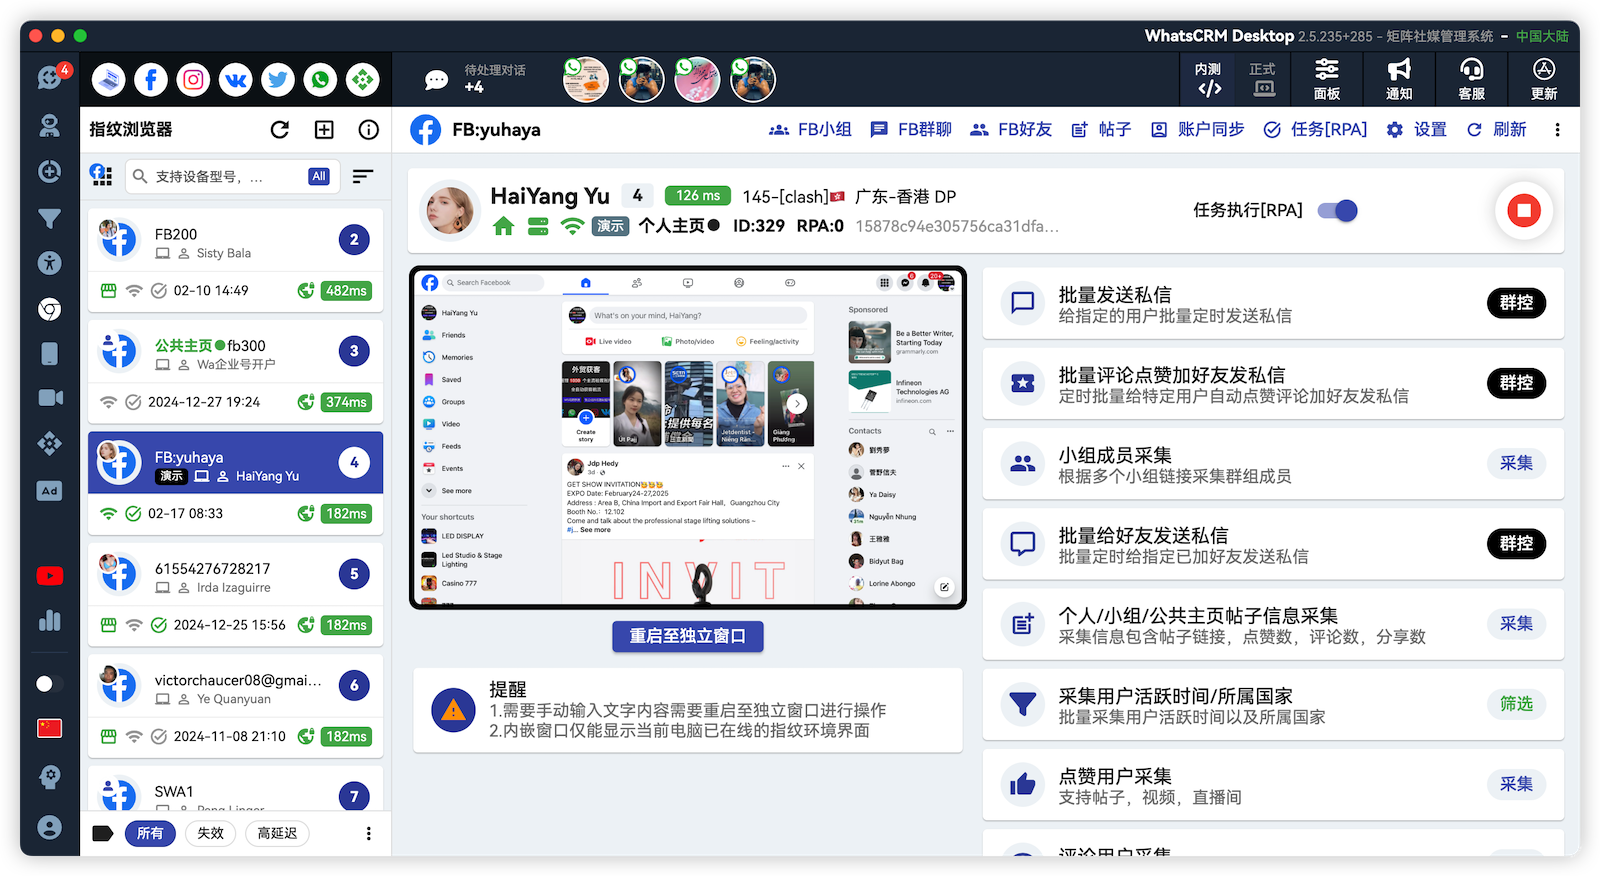Viewport: 1600px width, 876px height.
Task: Refresh the fingerprint browser list
Action: pyautogui.click(x=280, y=130)
